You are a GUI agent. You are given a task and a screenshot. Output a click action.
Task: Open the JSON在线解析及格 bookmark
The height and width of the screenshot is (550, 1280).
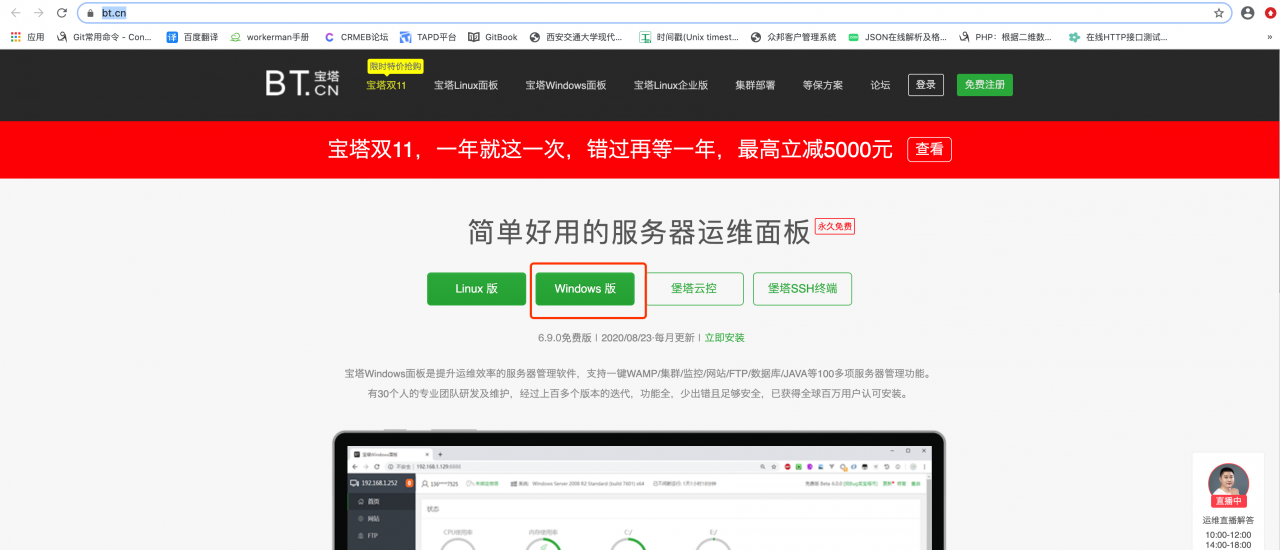click(897, 37)
